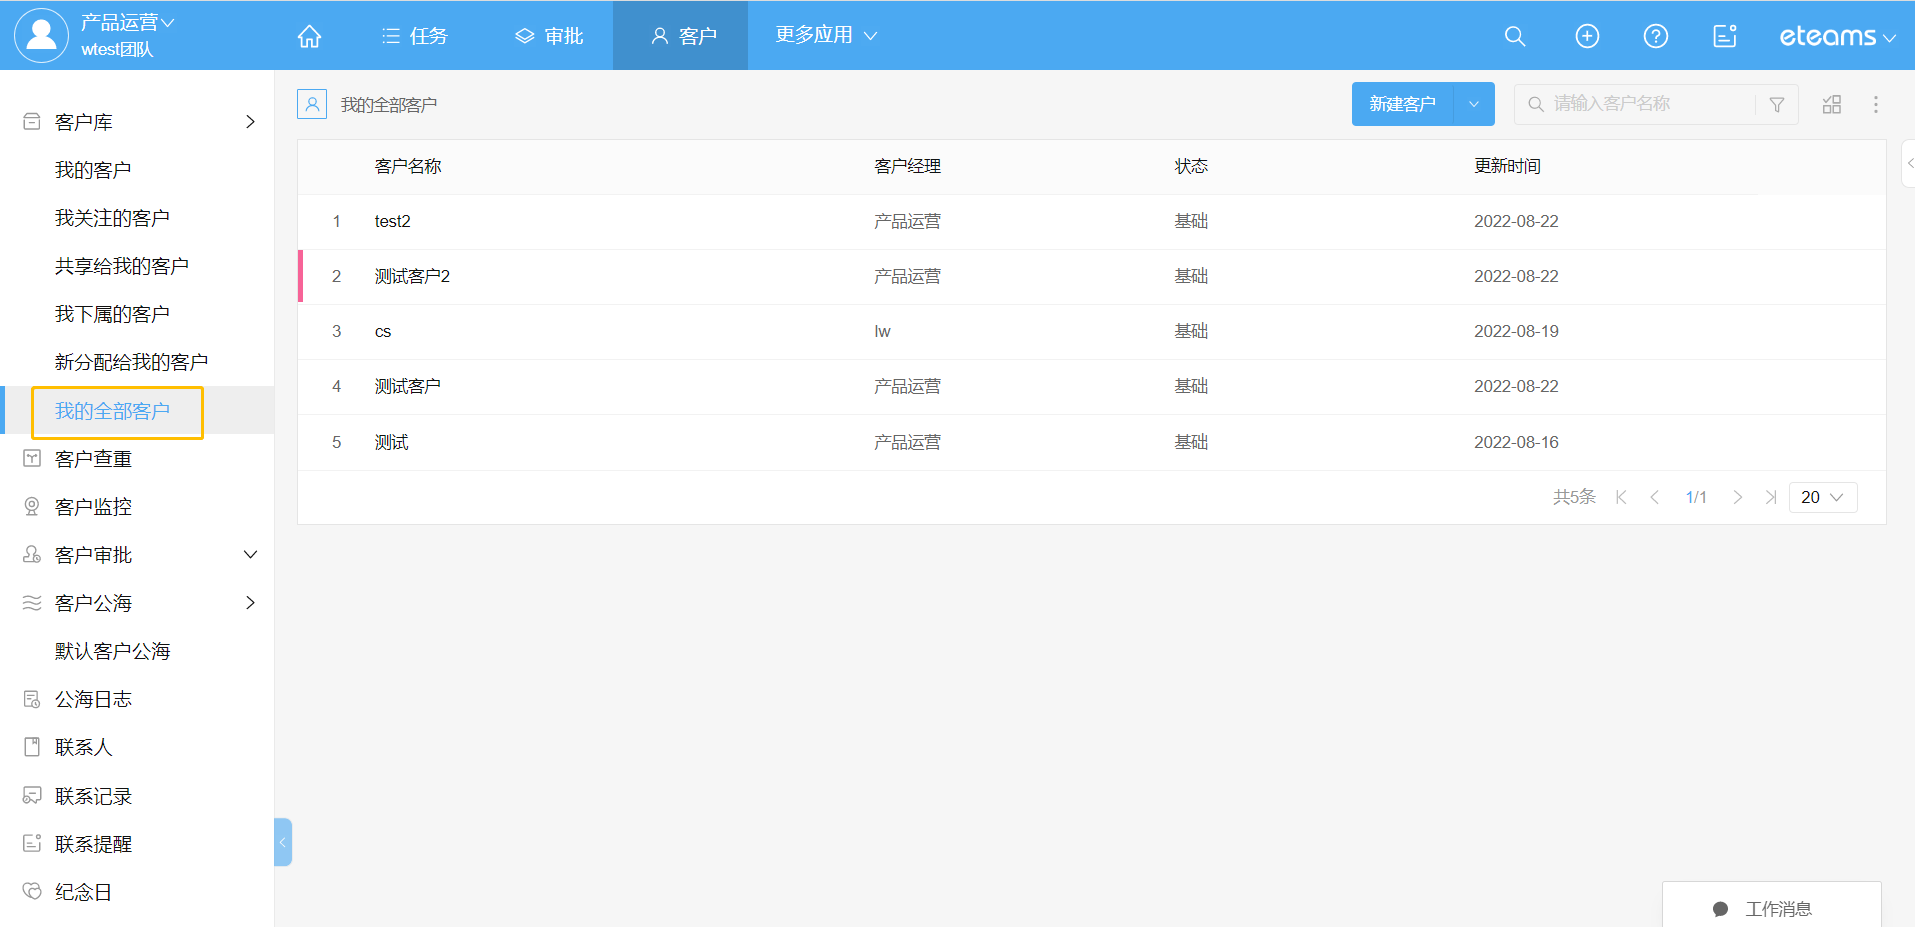Select 客户查重 in the sidebar

[93, 459]
